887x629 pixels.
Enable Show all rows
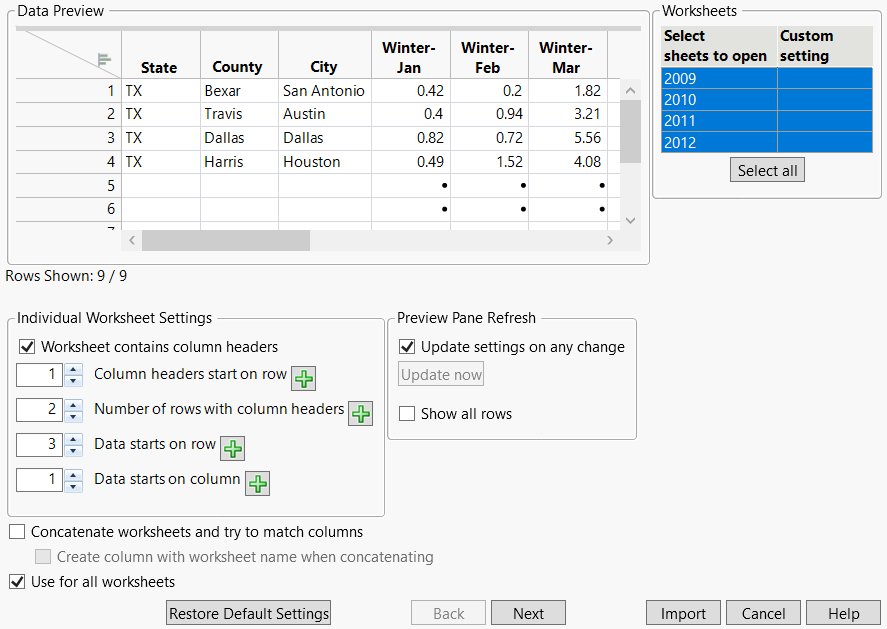(x=407, y=413)
